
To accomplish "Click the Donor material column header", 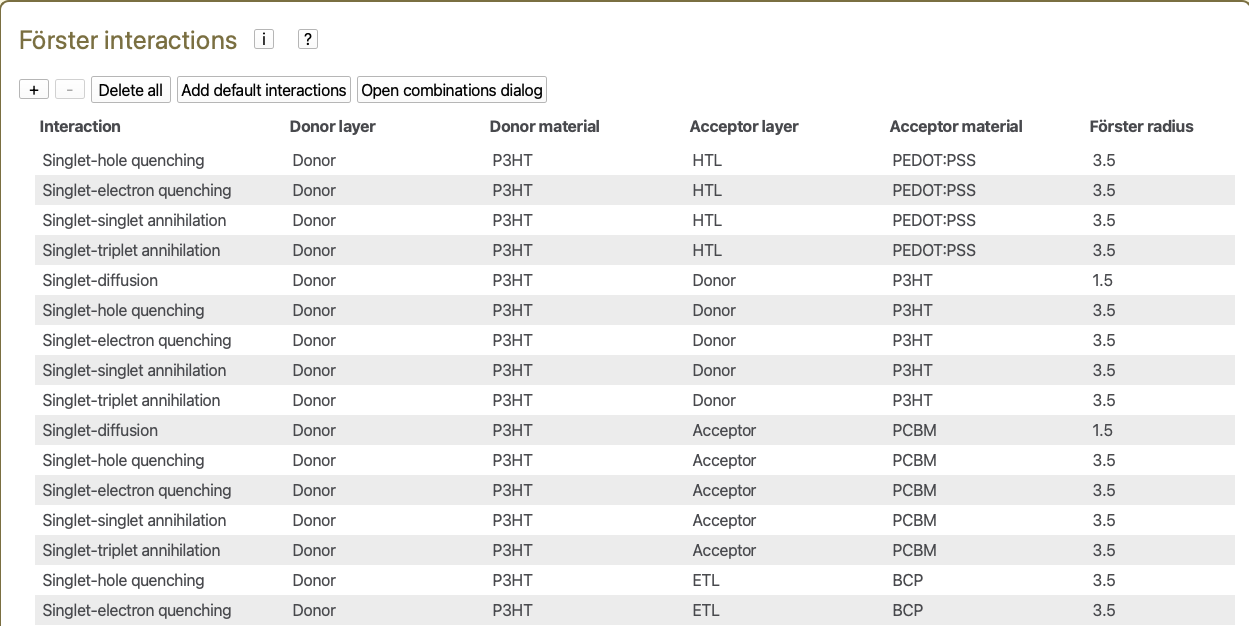I will click(544, 126).
